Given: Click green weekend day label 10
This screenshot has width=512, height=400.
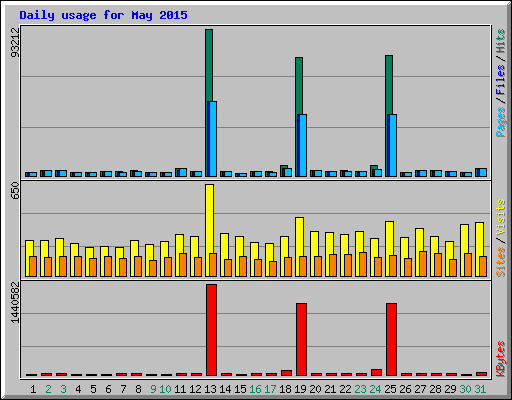Looking at the screenshot, I should click(x=166, y=389).
